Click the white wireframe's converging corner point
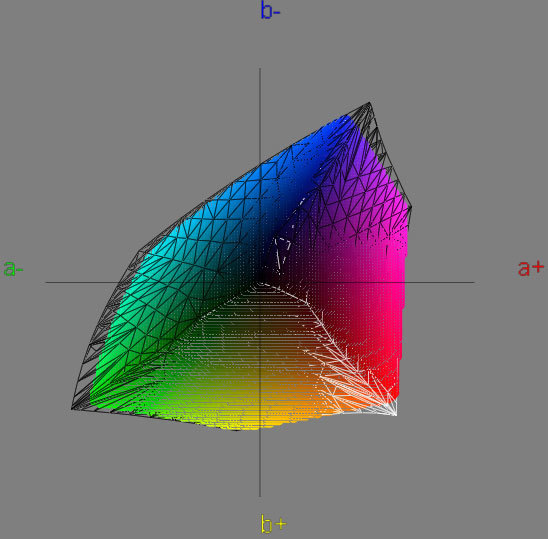Screen dimensions: 548x539 (396, 415)
